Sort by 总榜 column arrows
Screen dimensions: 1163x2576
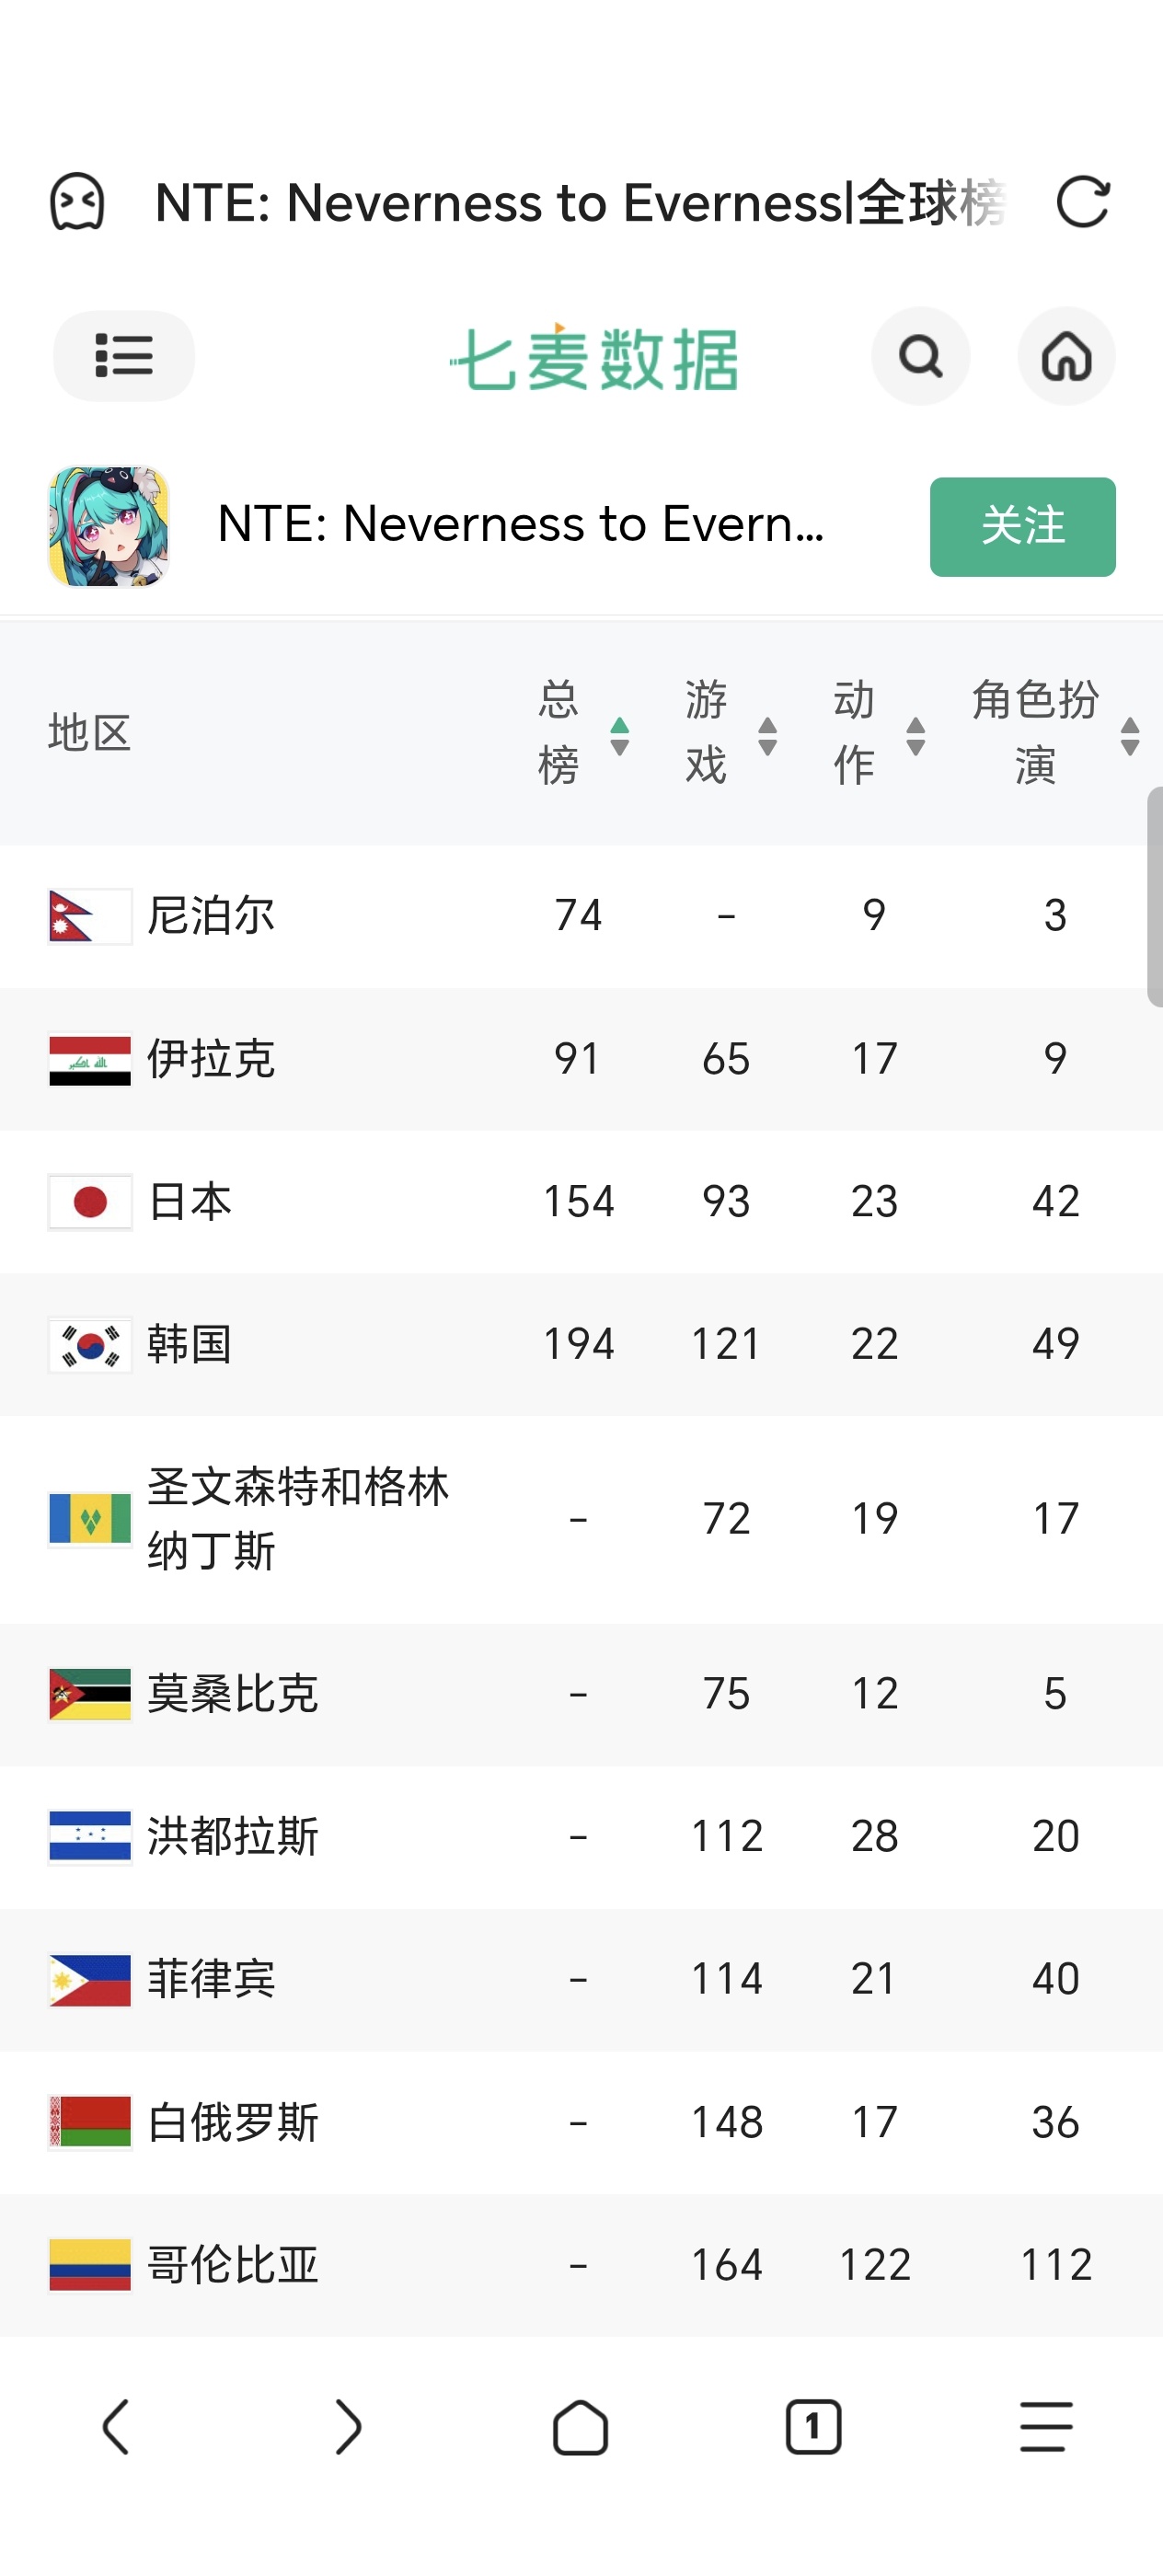coord(620,736)
